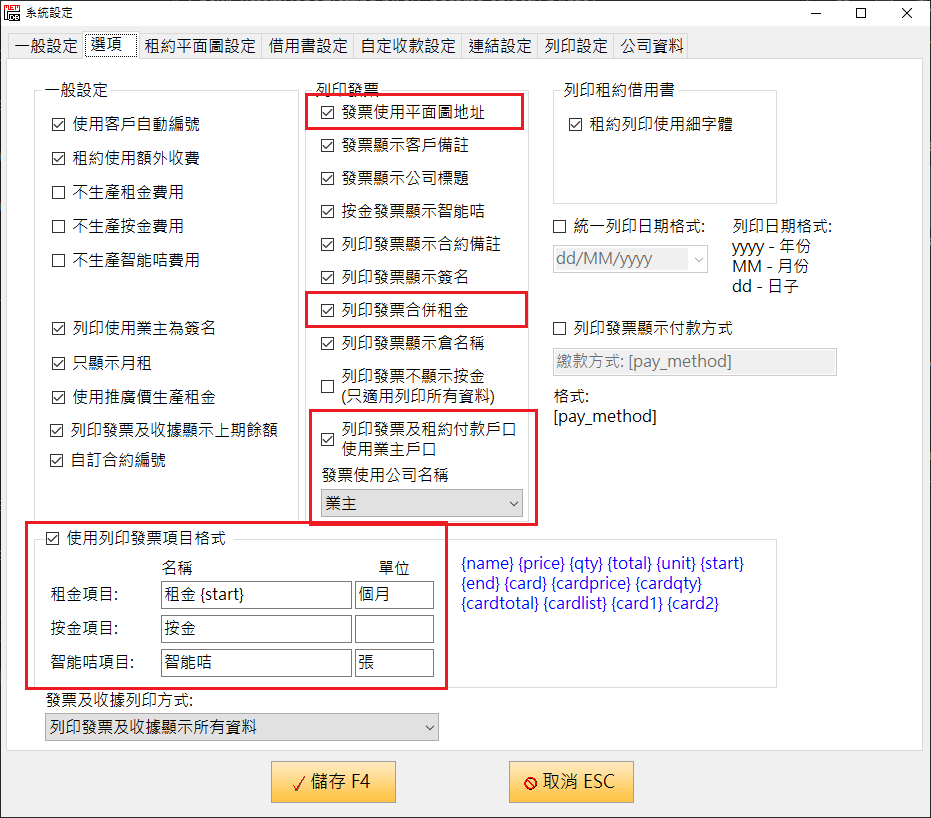
Task: Enable 統一列印日期格式 checkbox
Action: 560,226
